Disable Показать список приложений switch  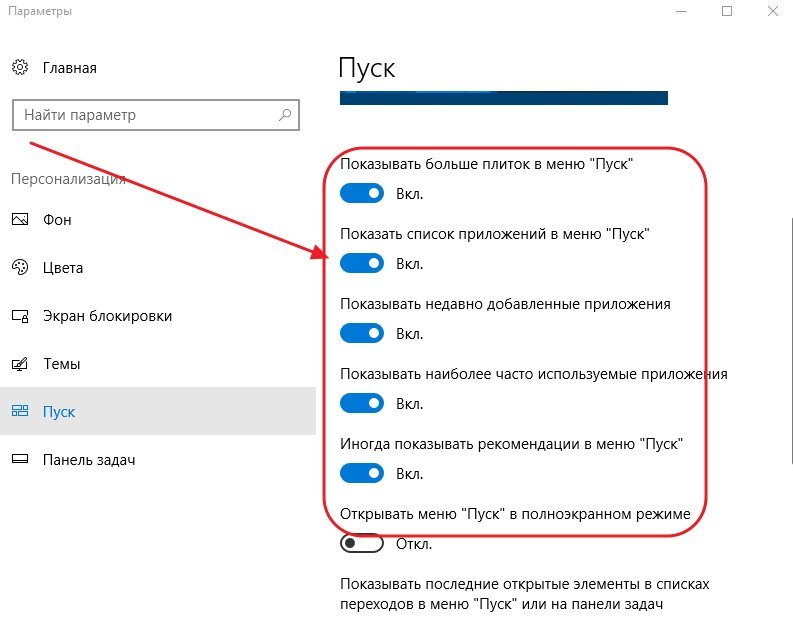(362, 263)
